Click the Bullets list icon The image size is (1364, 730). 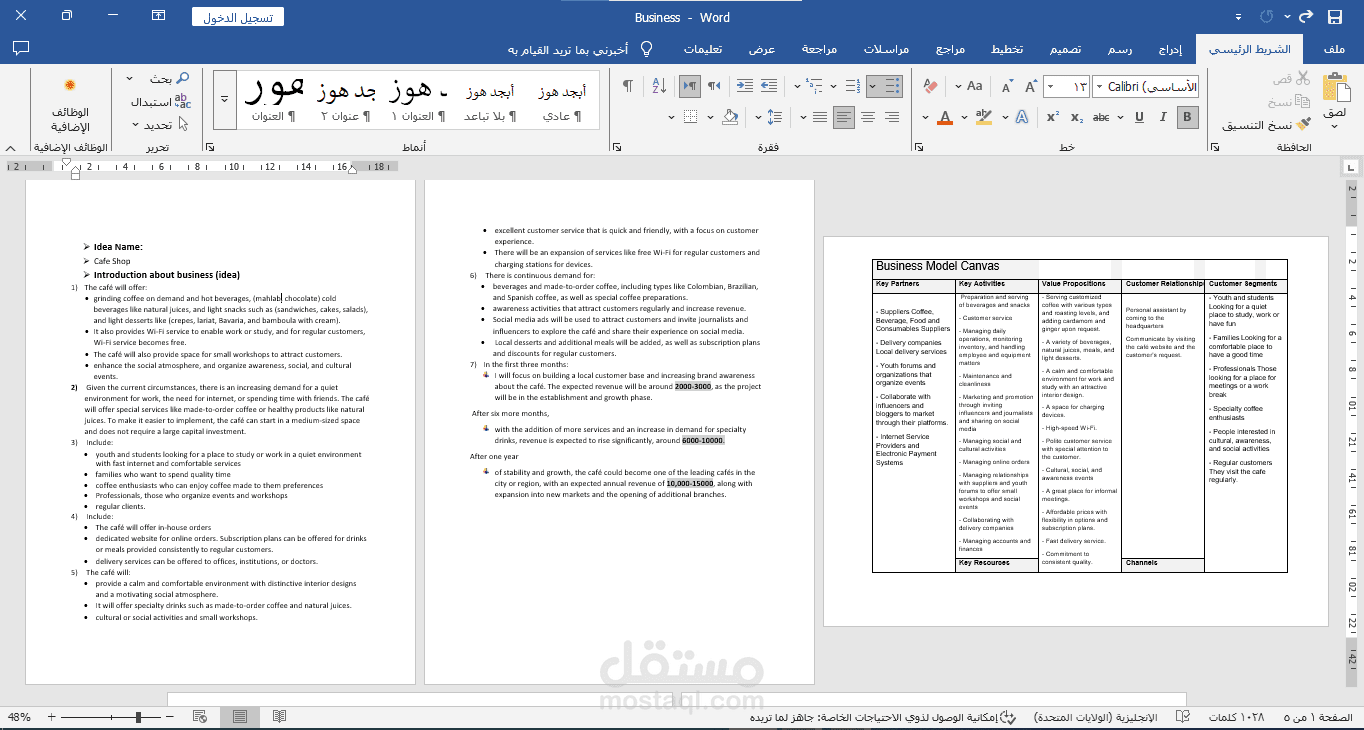[x=892, y=87]
